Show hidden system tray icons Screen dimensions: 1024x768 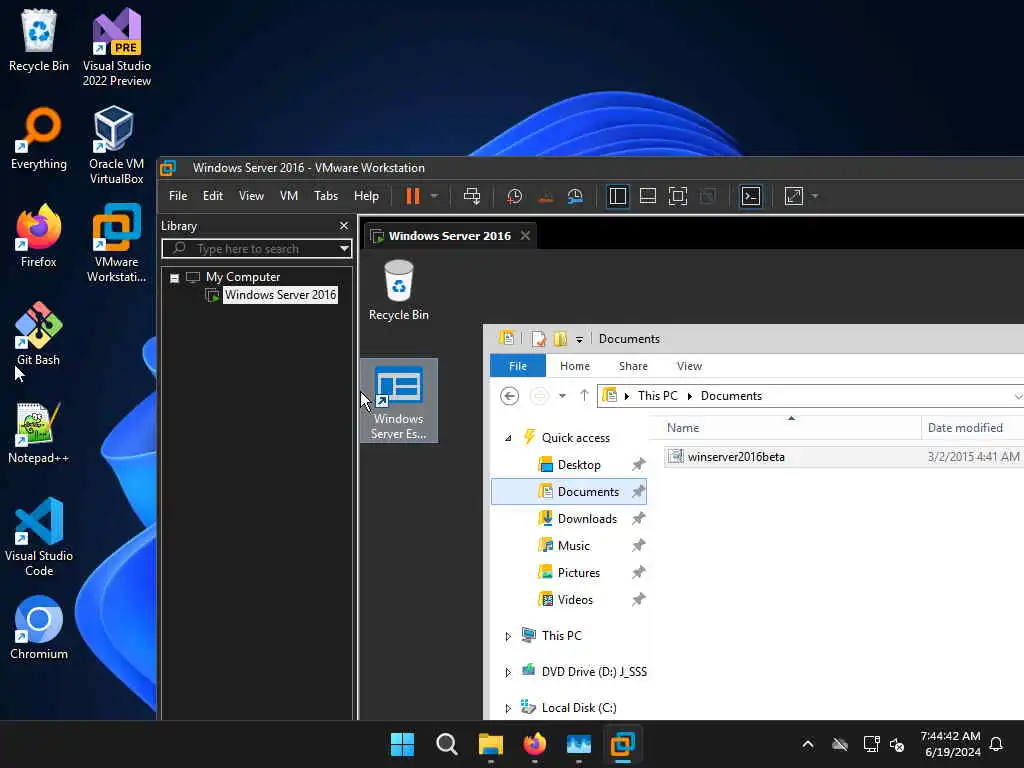pos(808,744)
